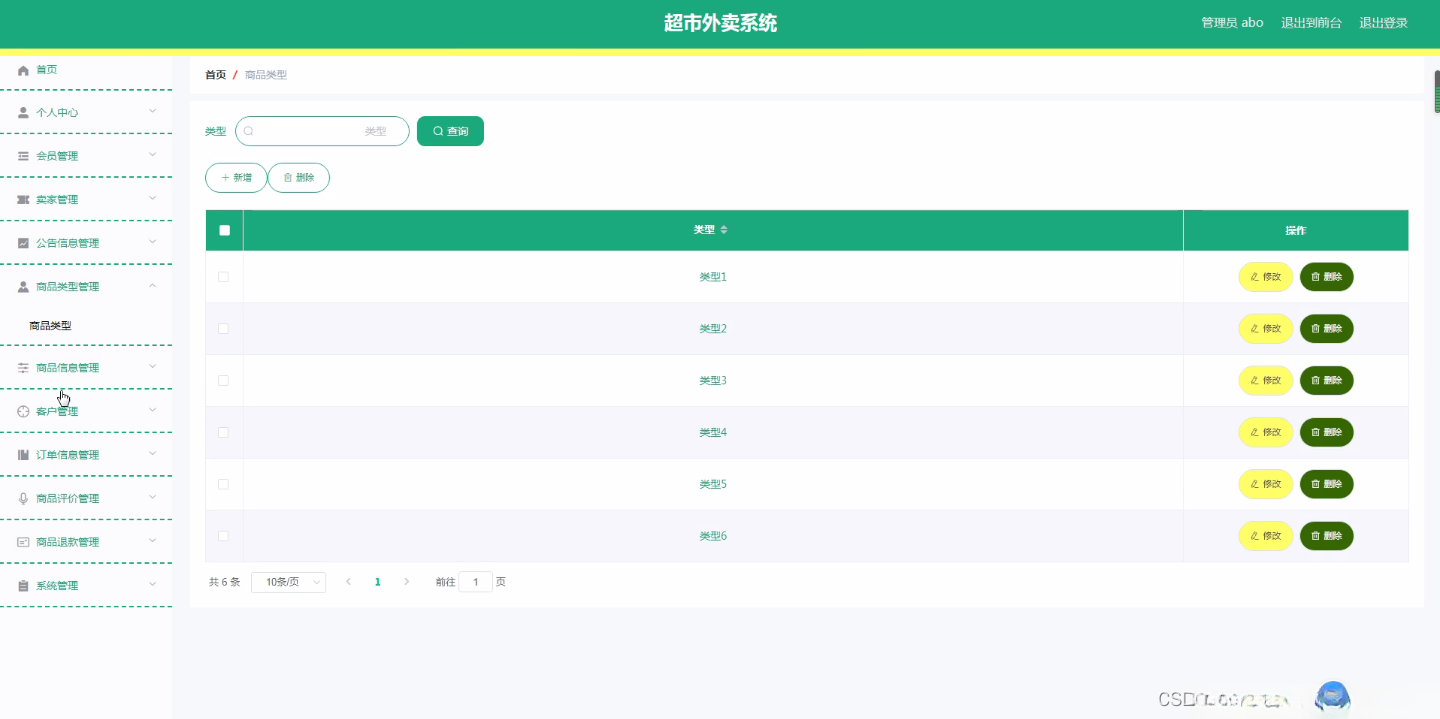
Task: Open the 10条/页 page size dropdown
Action: coord(288,582)
